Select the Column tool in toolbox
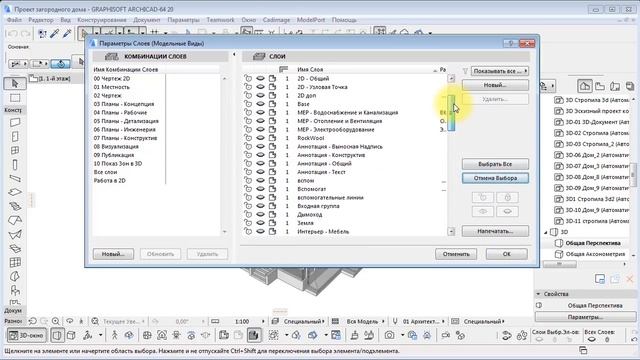The image size is (640, 360). tap(15, 164)
